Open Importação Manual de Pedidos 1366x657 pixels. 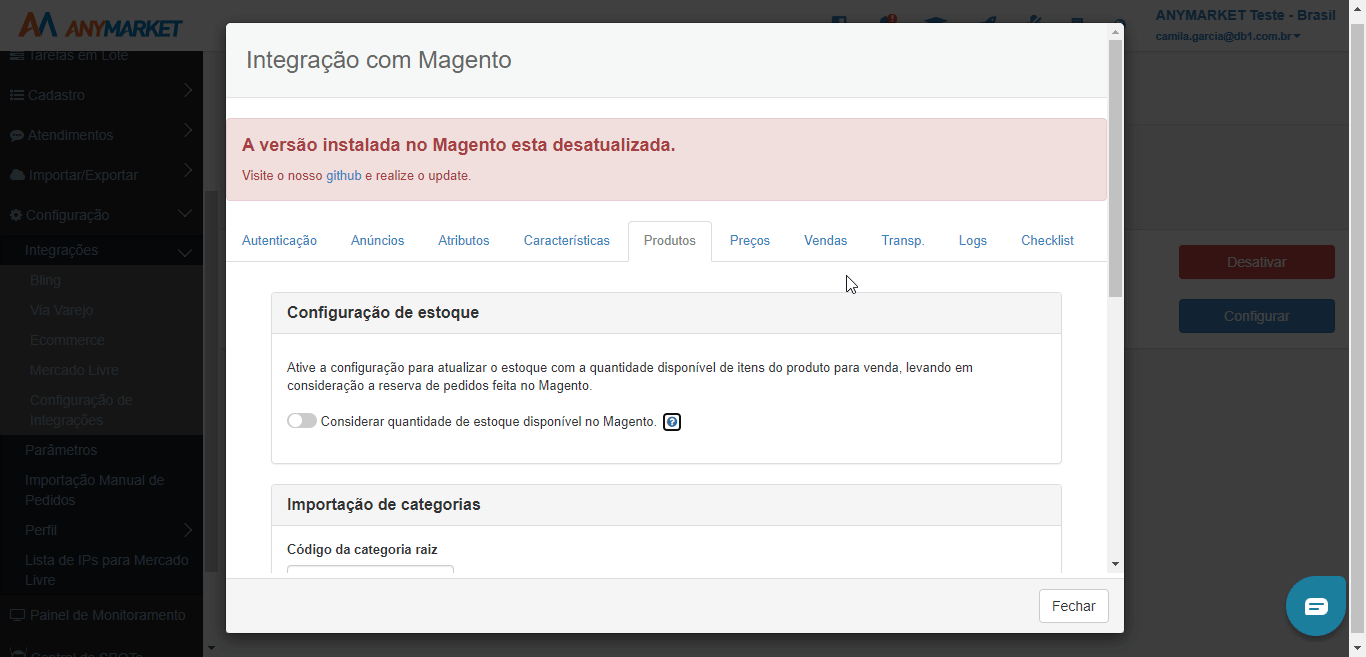click(95, 490)
